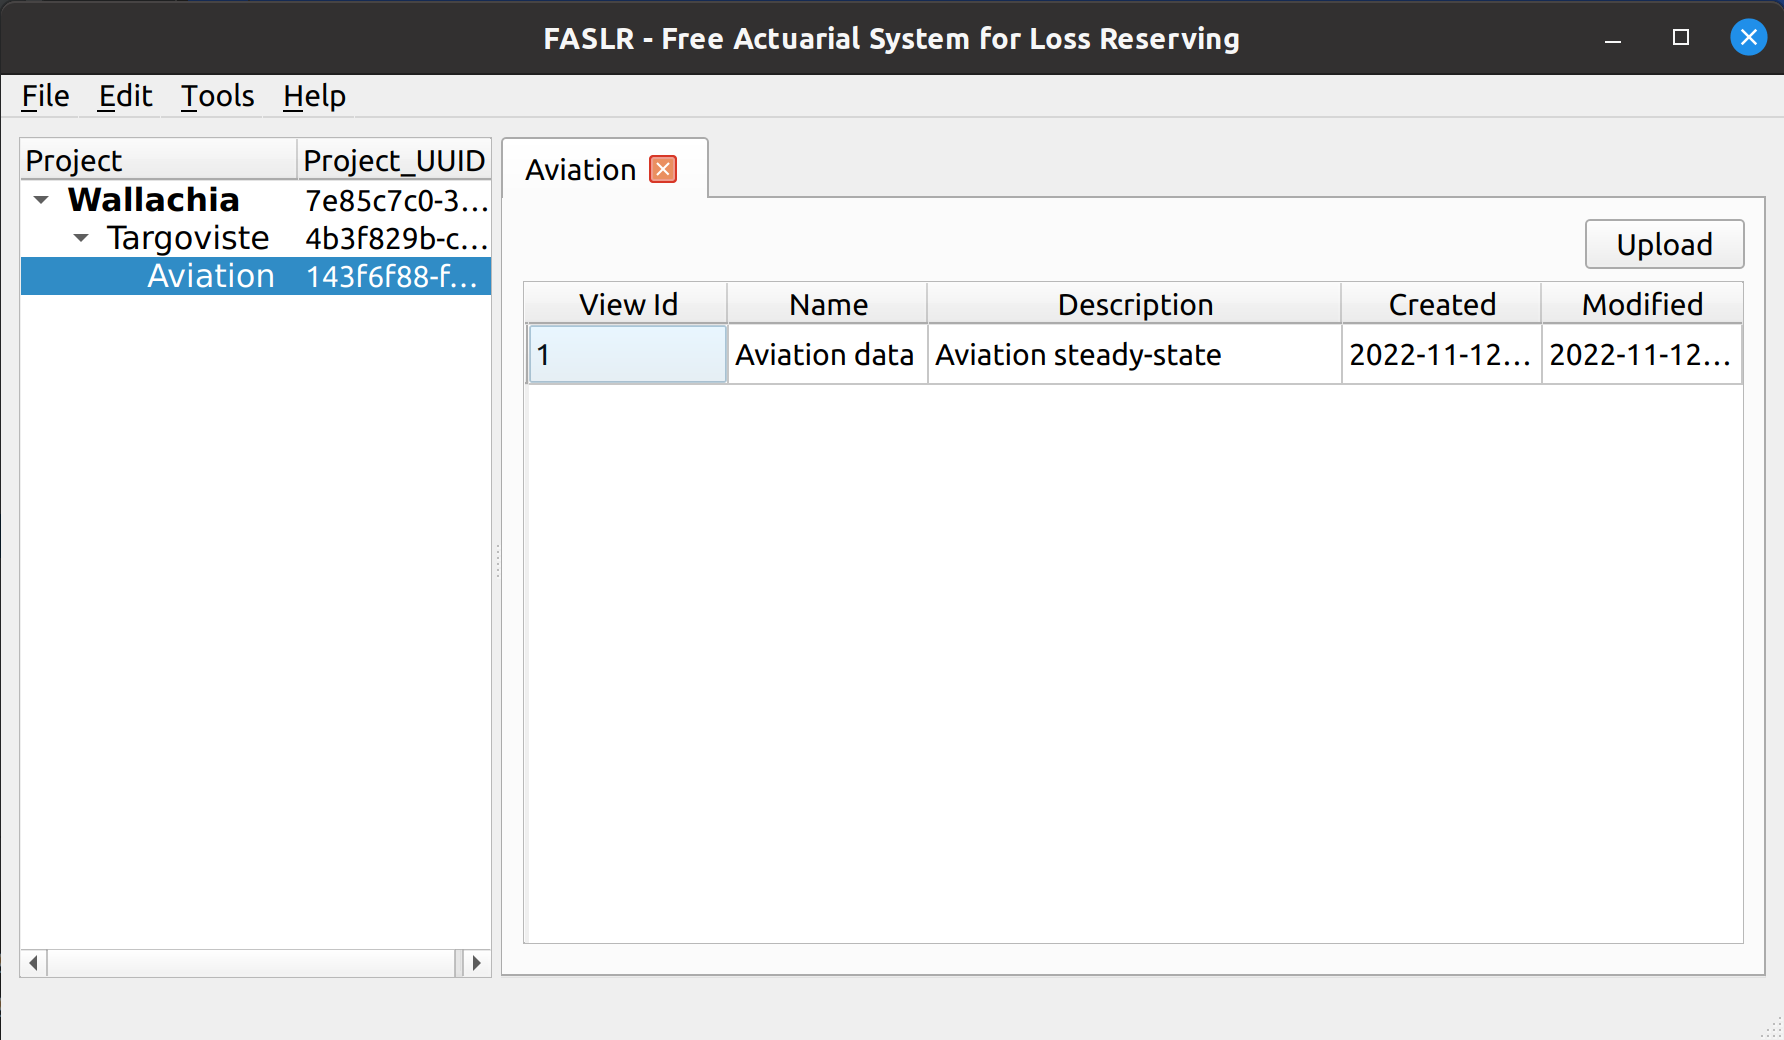Click the Name column header

point(827,304)
